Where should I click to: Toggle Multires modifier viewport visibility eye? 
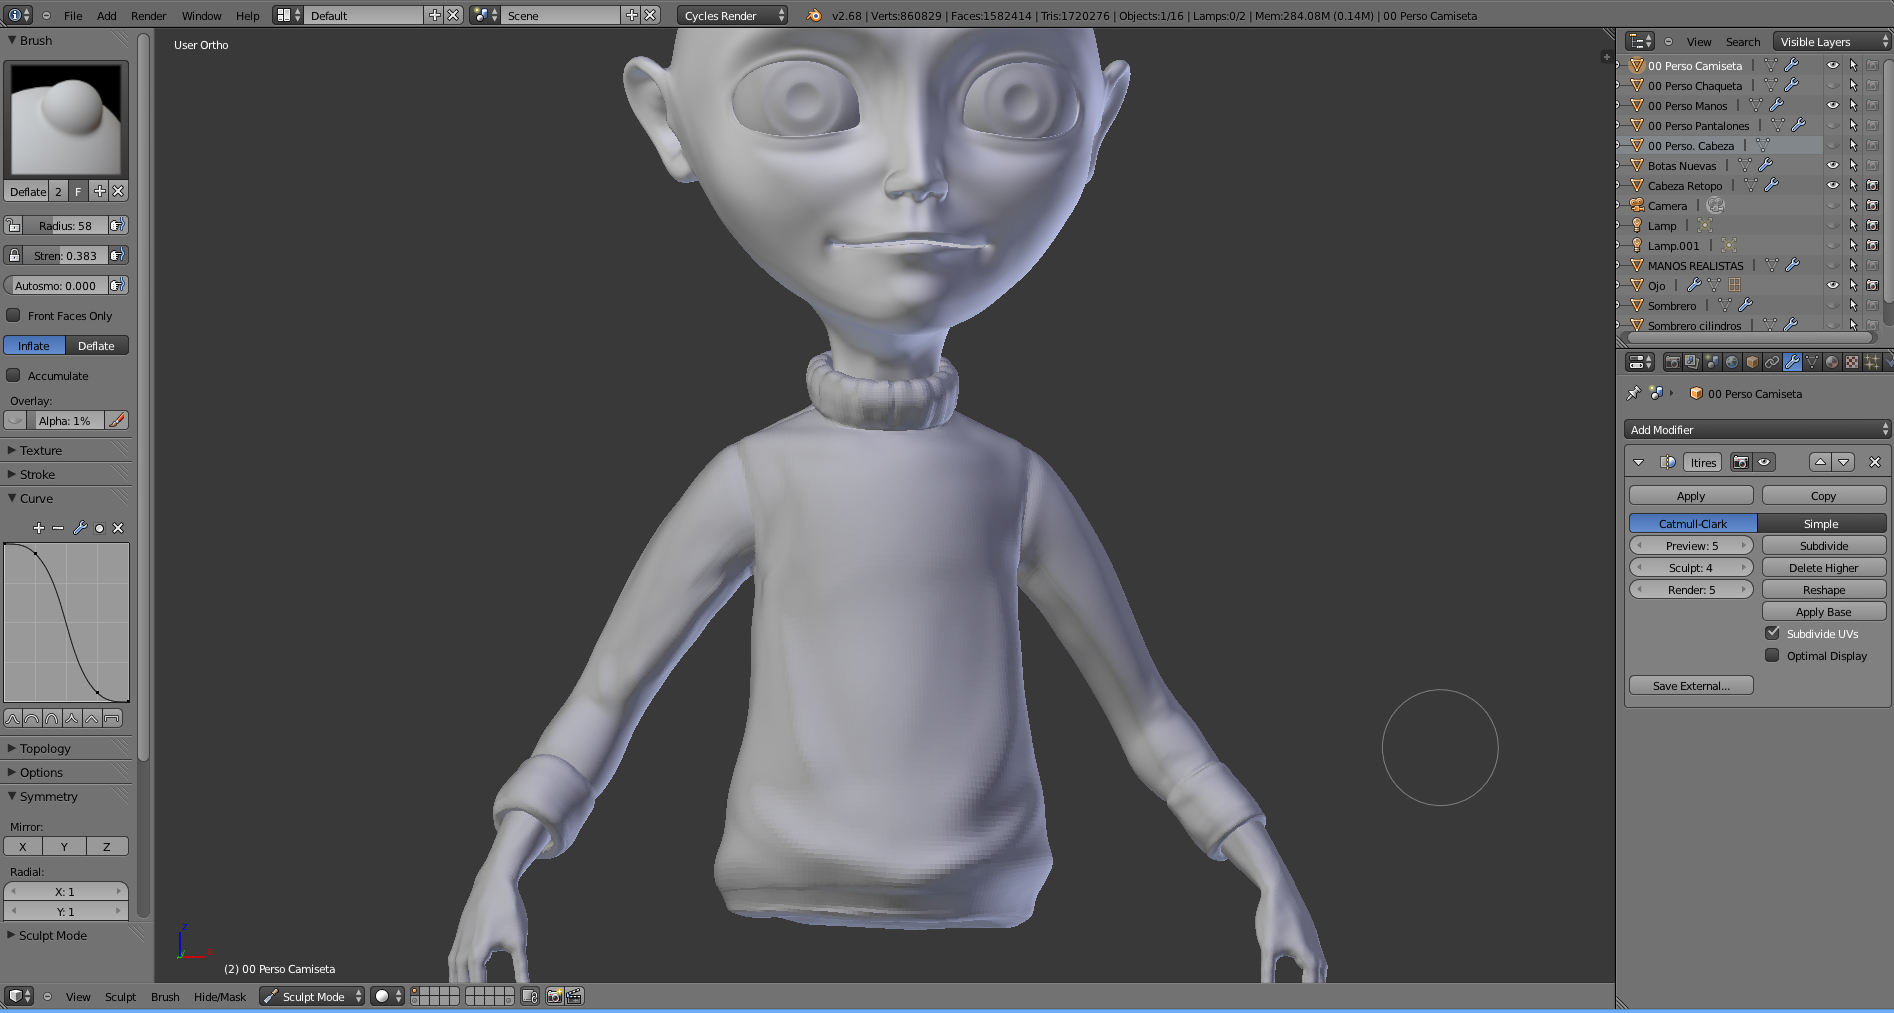pyautogui.click(x=1765, y=462)
